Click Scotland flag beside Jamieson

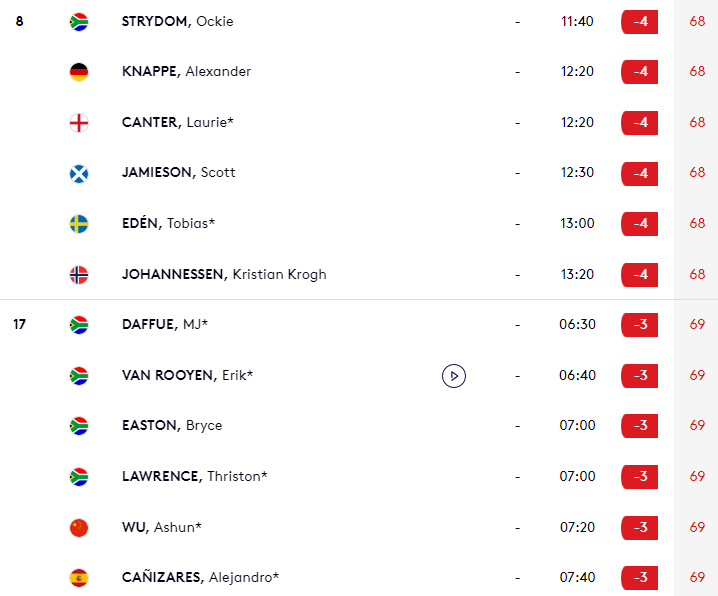tap(79, 173)
